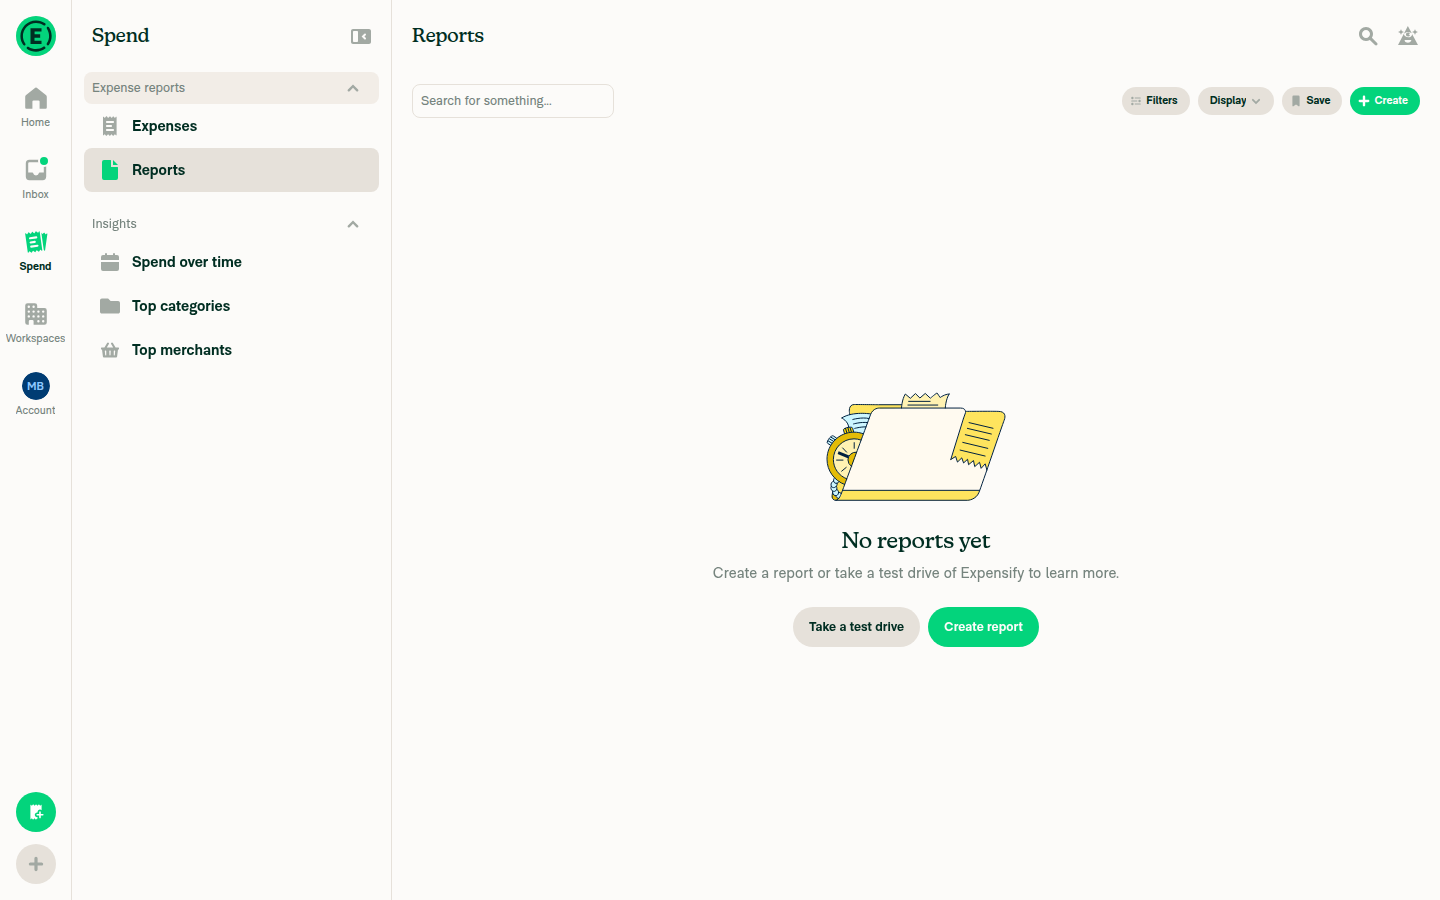
Task: Open Top categories insight
Action: [x=231, y=306]
